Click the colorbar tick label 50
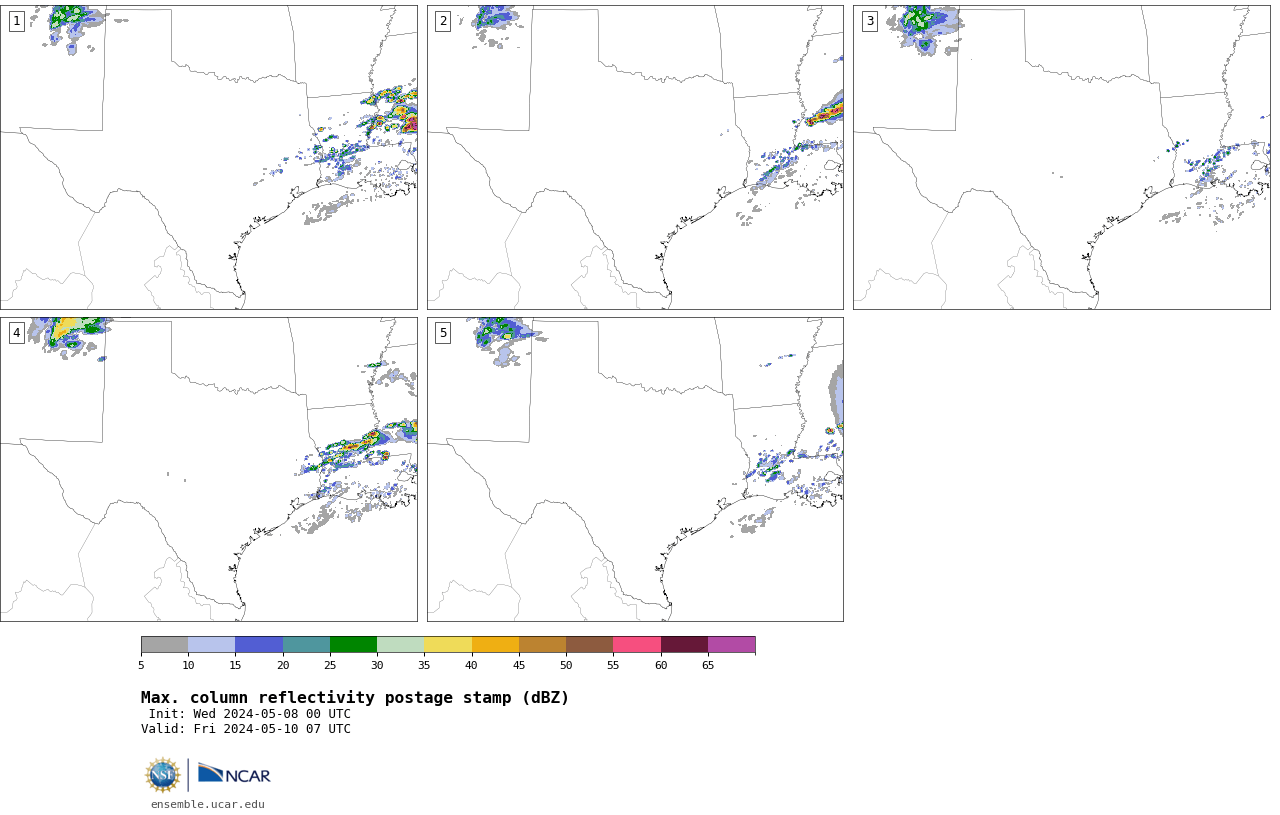 [x=566, y=666]
